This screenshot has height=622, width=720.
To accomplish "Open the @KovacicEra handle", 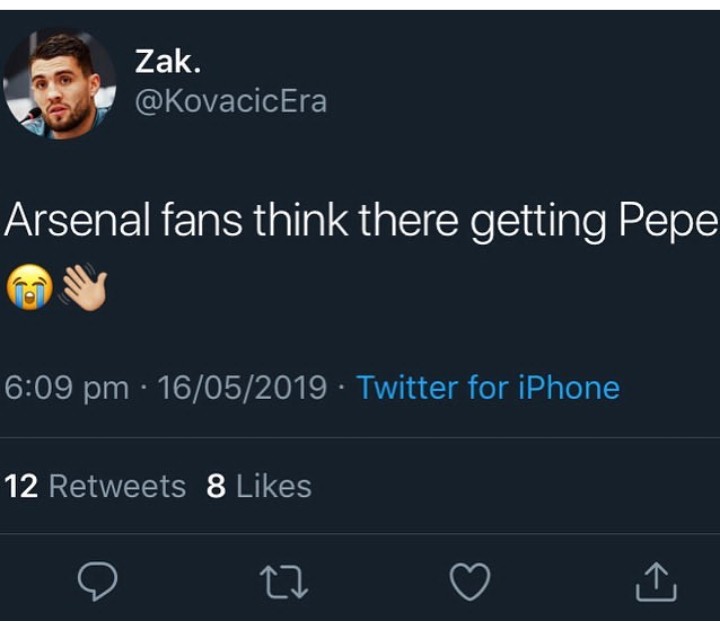I will [231, 101].
